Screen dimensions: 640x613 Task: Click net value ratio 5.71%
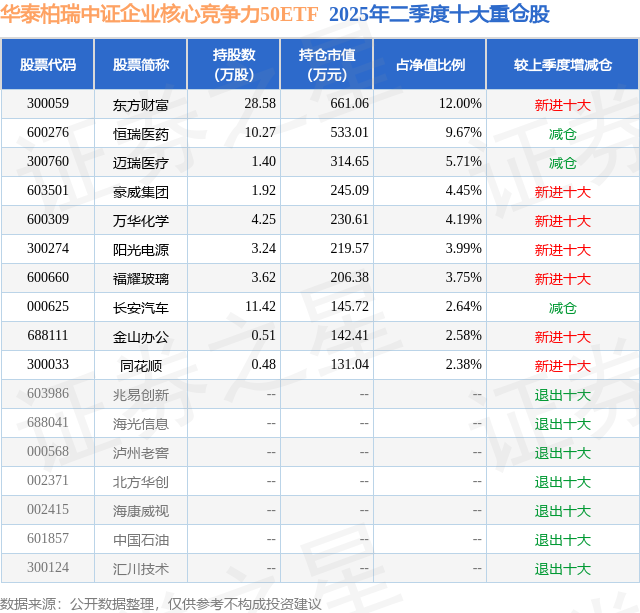point(463,162)
